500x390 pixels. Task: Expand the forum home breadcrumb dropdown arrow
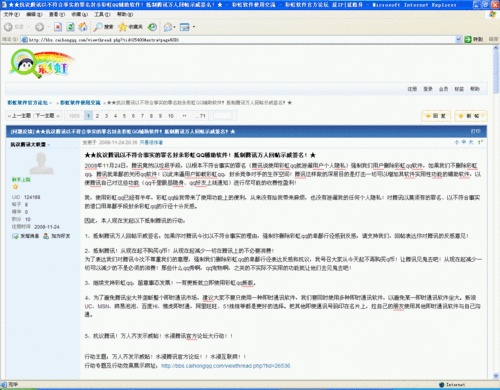[x=51, y=103]
